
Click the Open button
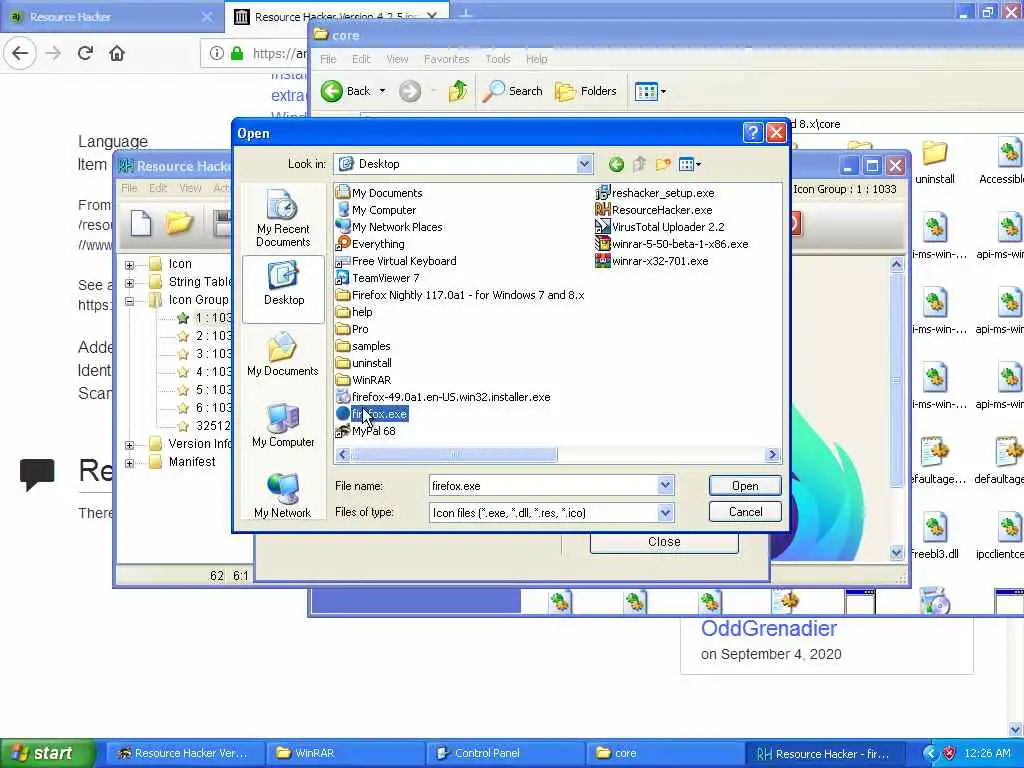coord(744,485)
